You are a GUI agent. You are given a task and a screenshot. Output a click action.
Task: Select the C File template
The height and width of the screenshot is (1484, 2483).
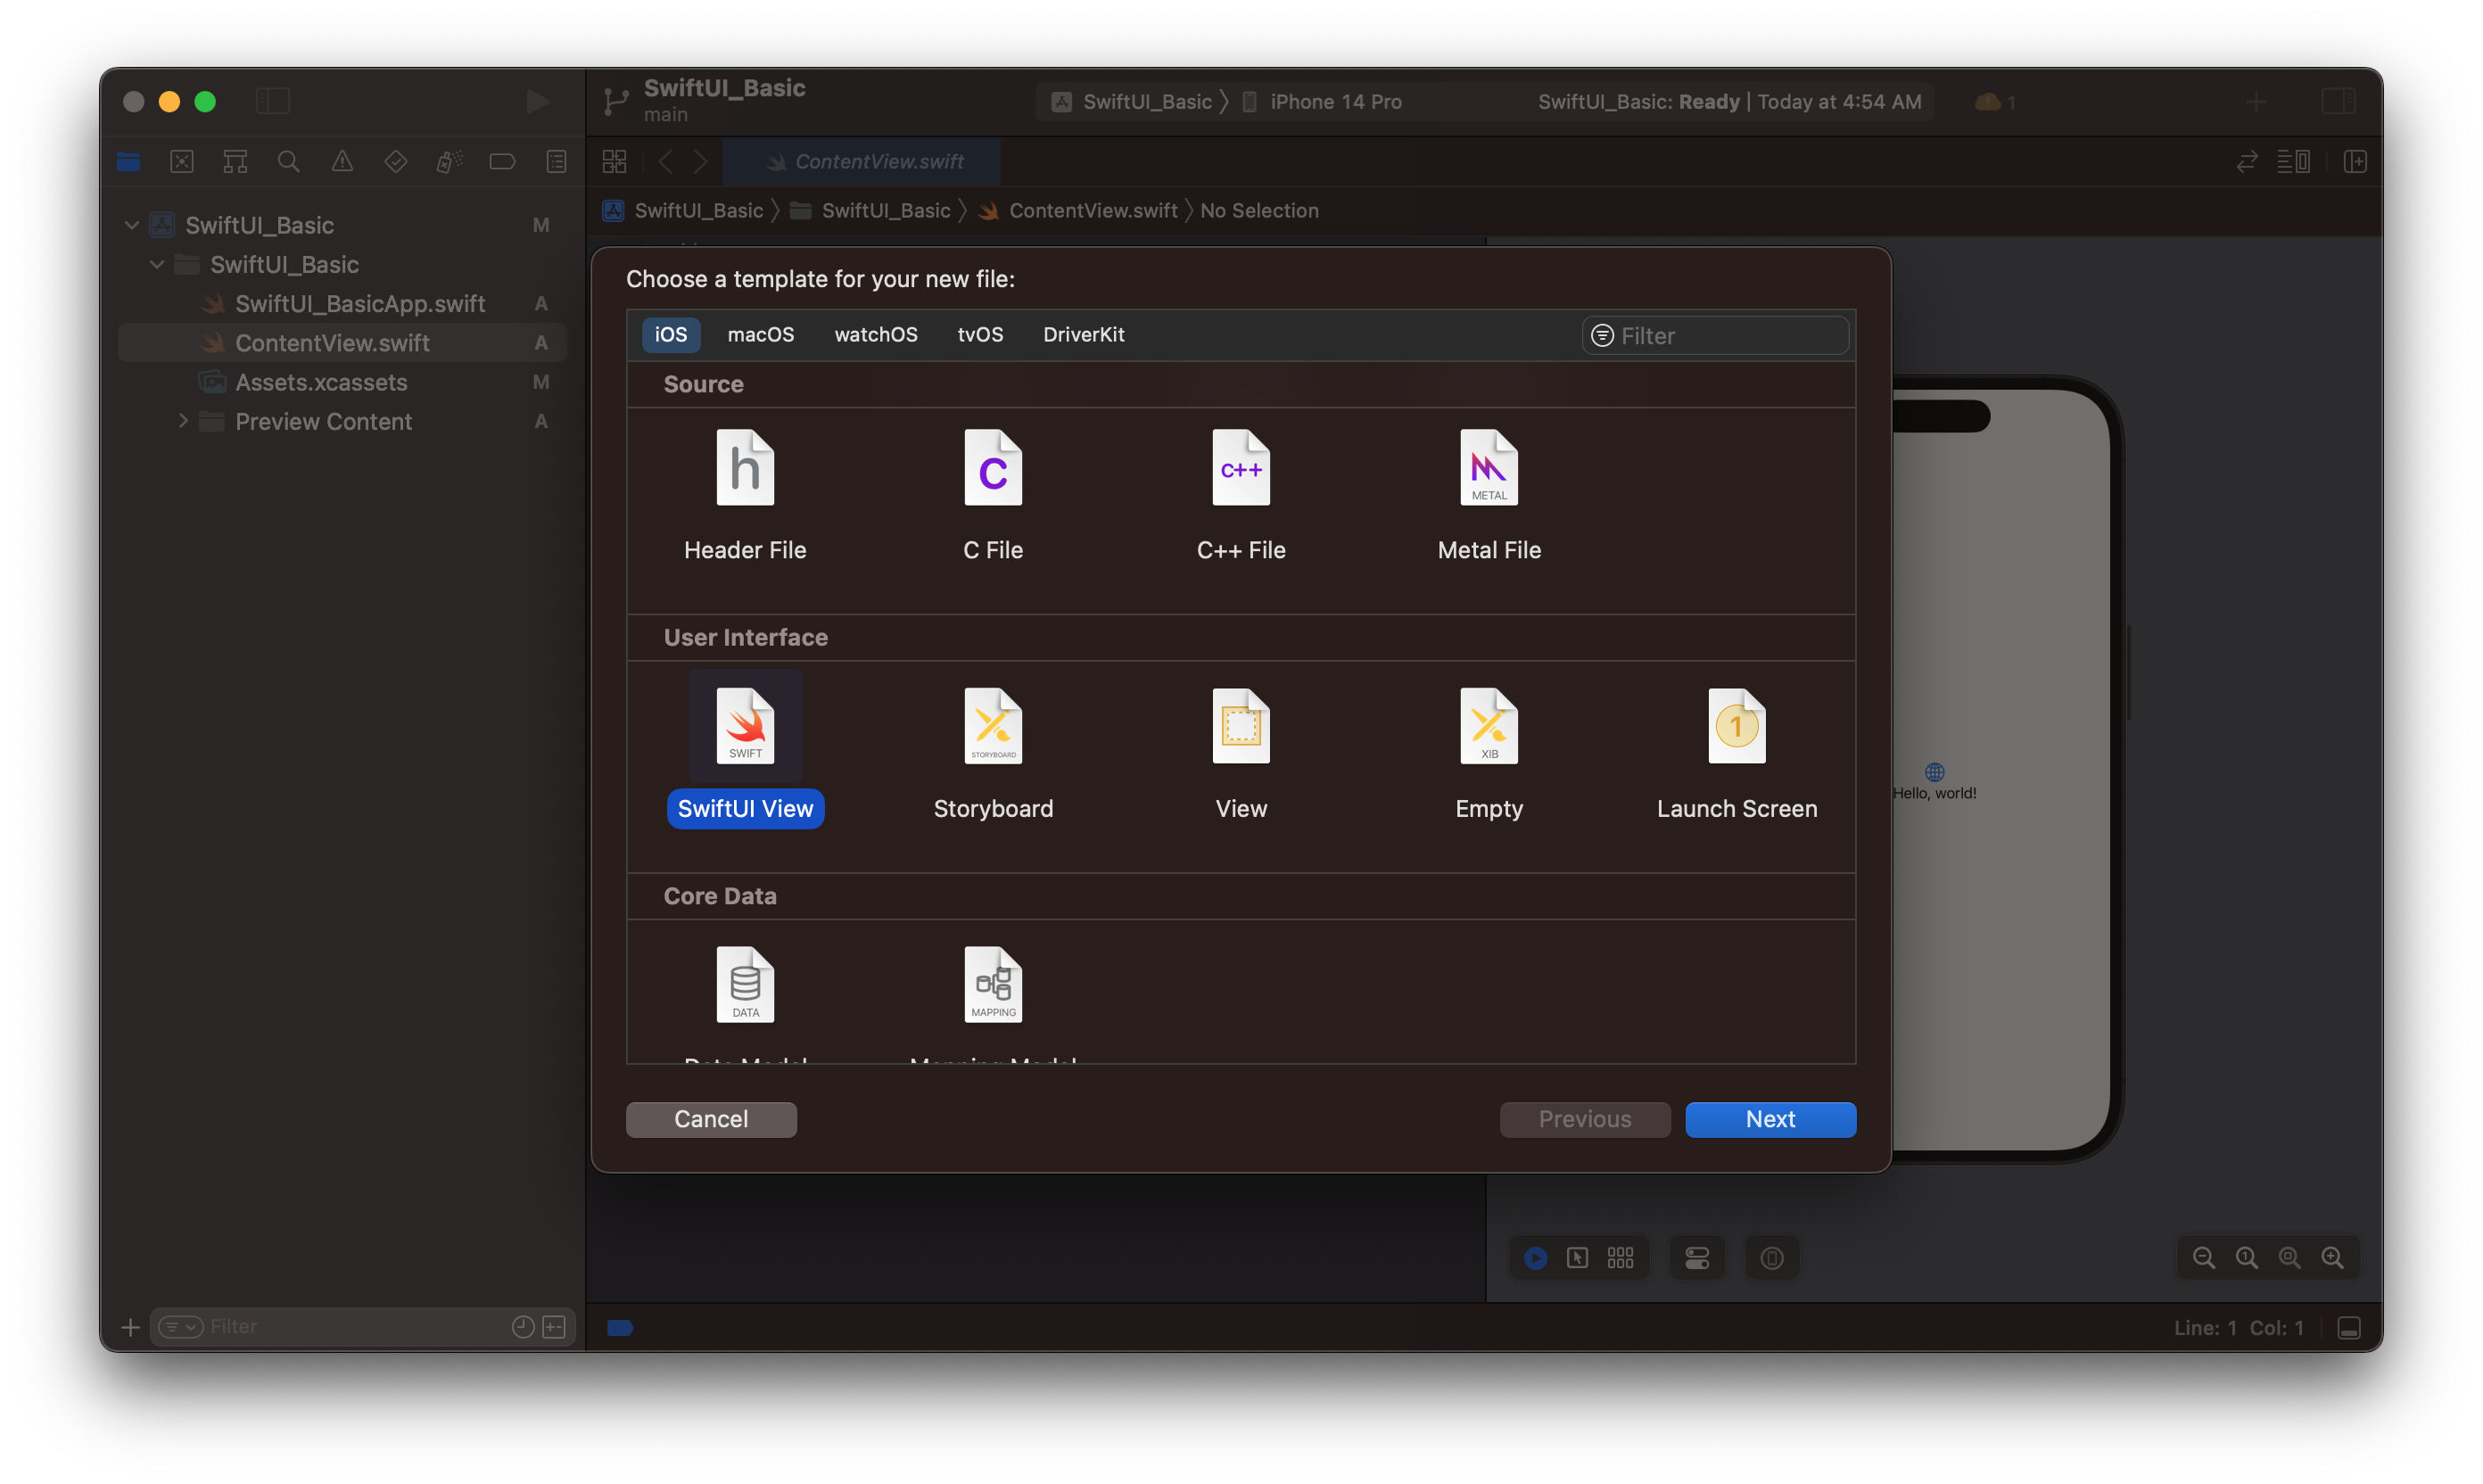[993, 496]
